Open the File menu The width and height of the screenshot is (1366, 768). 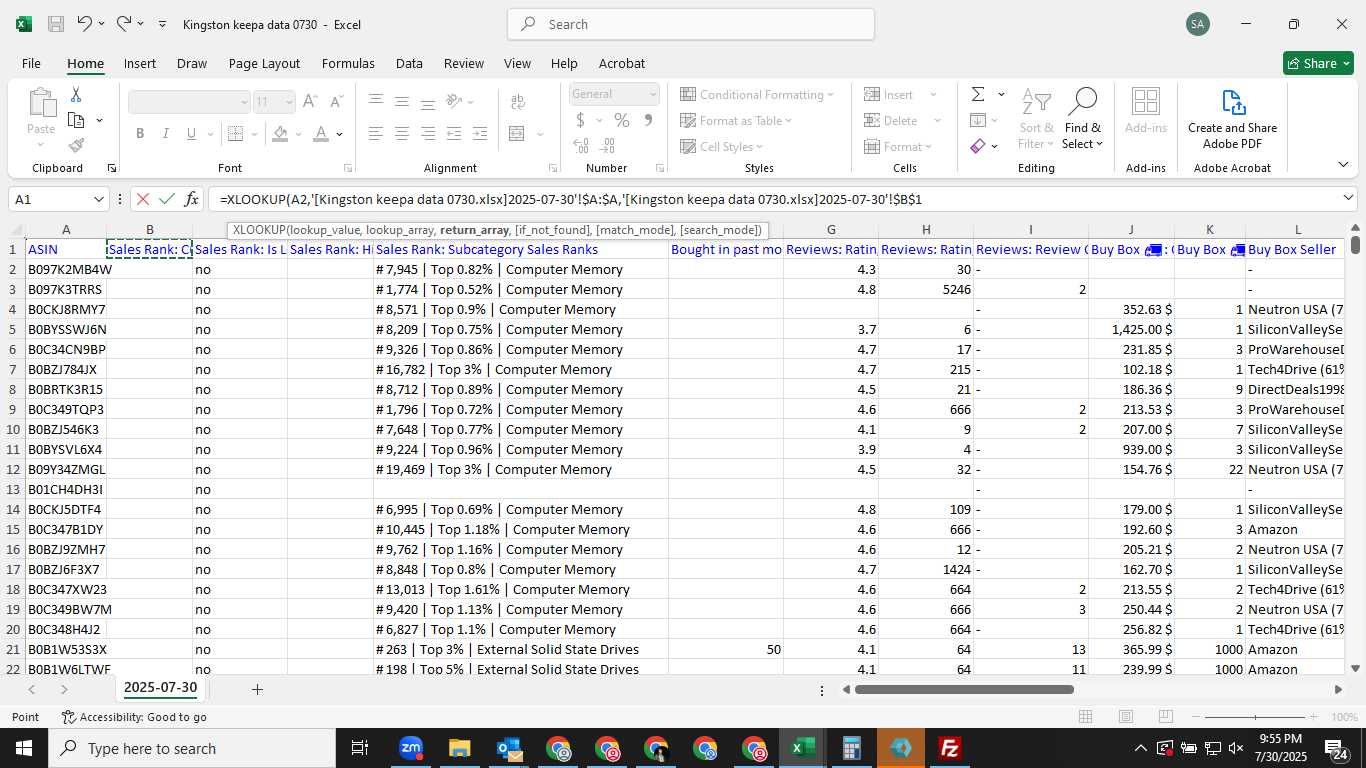31,63
